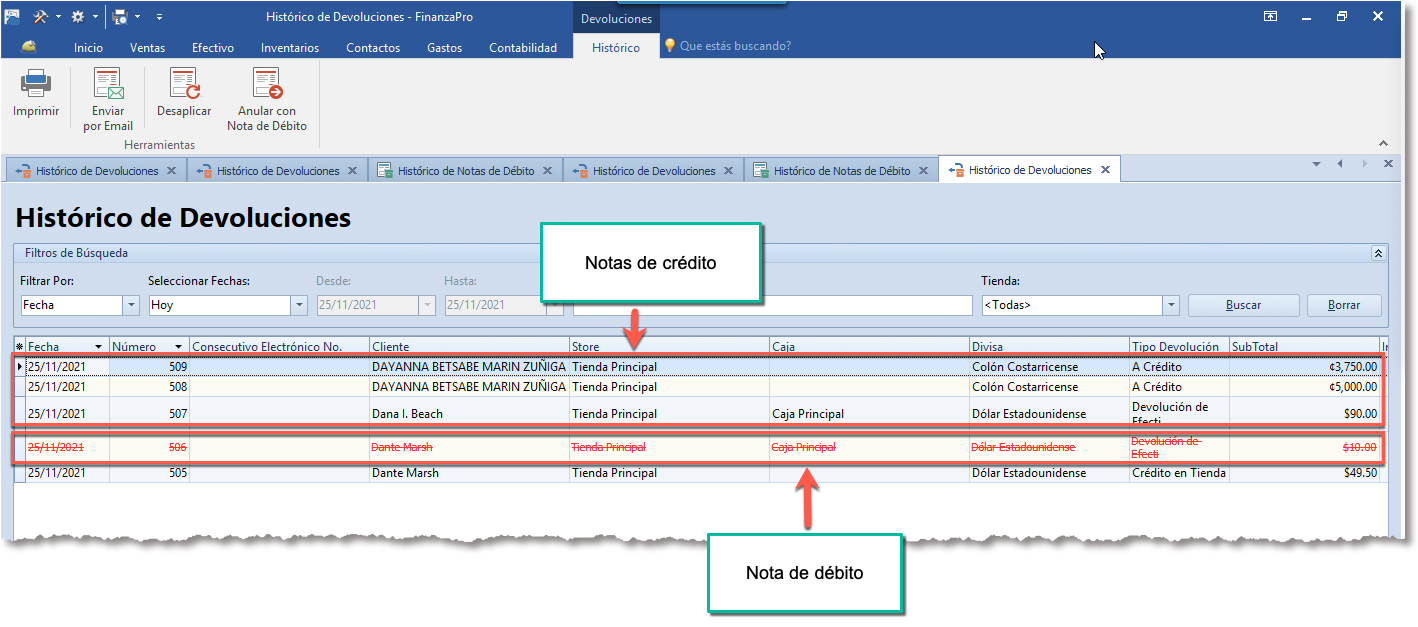Viewport: 1418px width, 627px height.
Task: Click the X icon beside the tab scroll arrows
Action: [x=1388, y=163]
